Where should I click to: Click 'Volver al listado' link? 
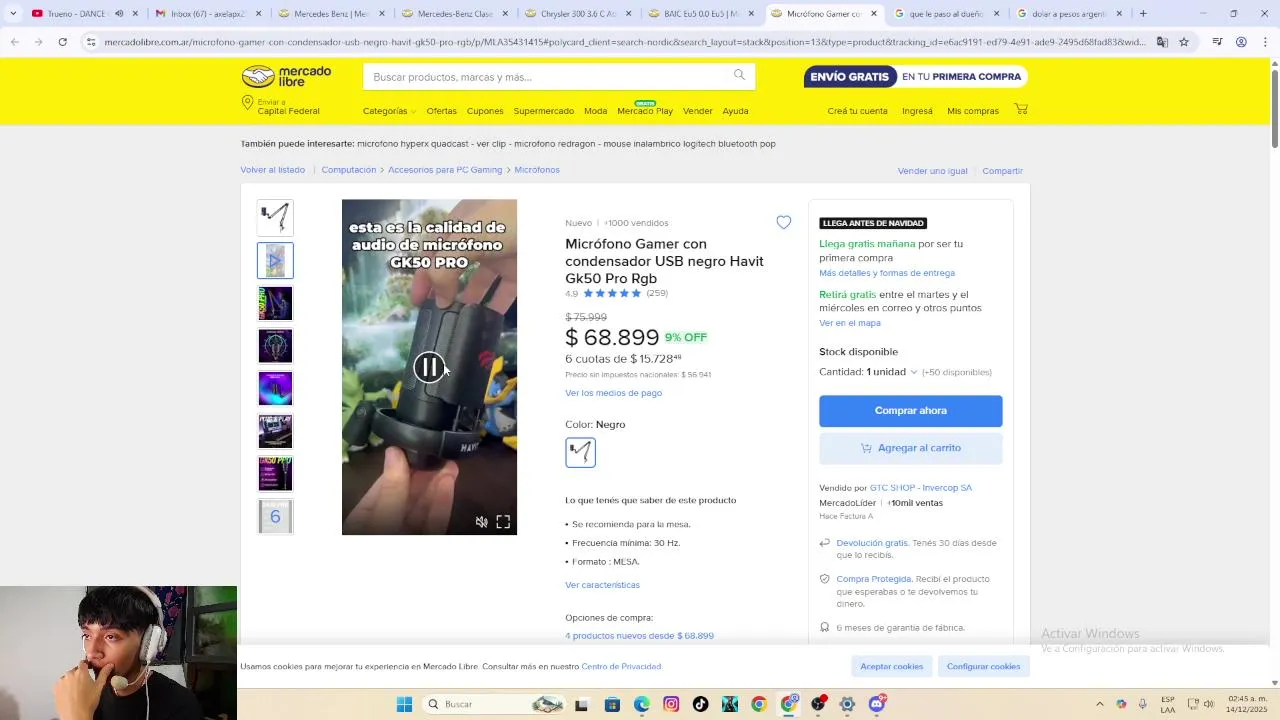(x=272, y=170)
